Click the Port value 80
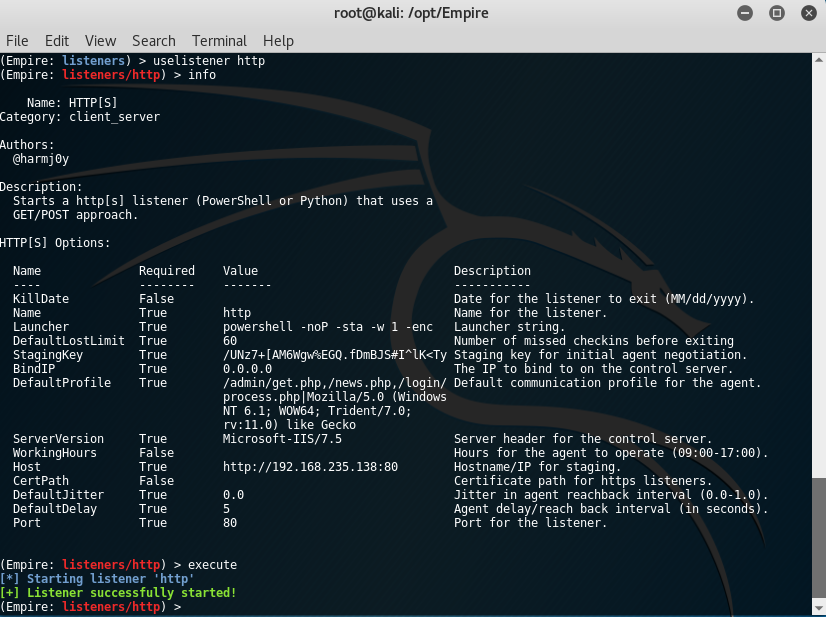Image resolution: width=826 pixels, height=617 pixels. click(x=230, y=523)
